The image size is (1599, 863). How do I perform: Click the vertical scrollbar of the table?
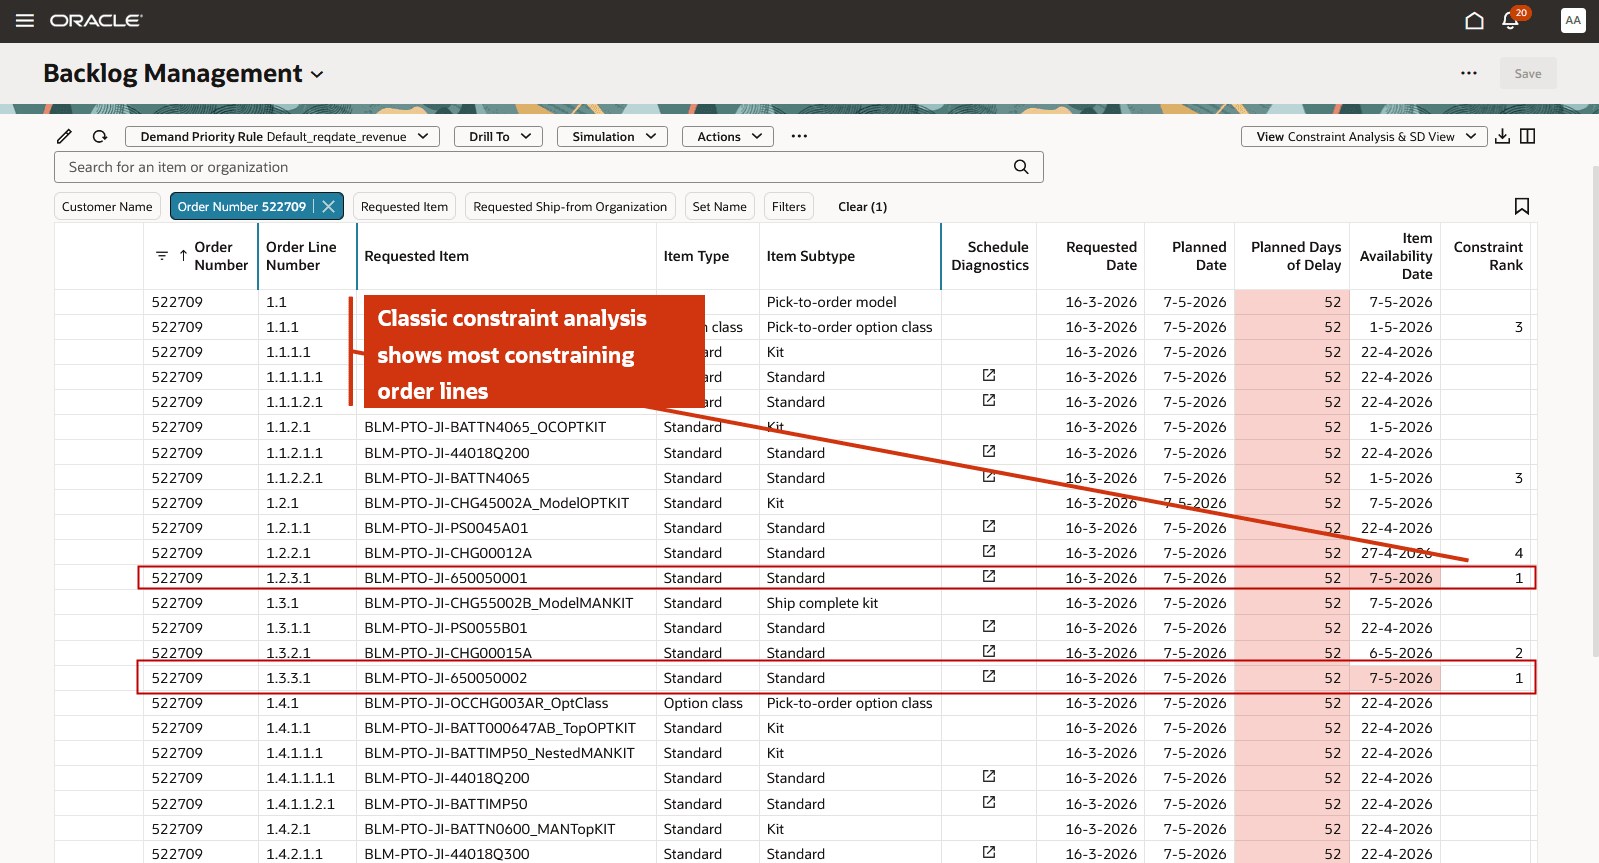[x=1594, y=410]
